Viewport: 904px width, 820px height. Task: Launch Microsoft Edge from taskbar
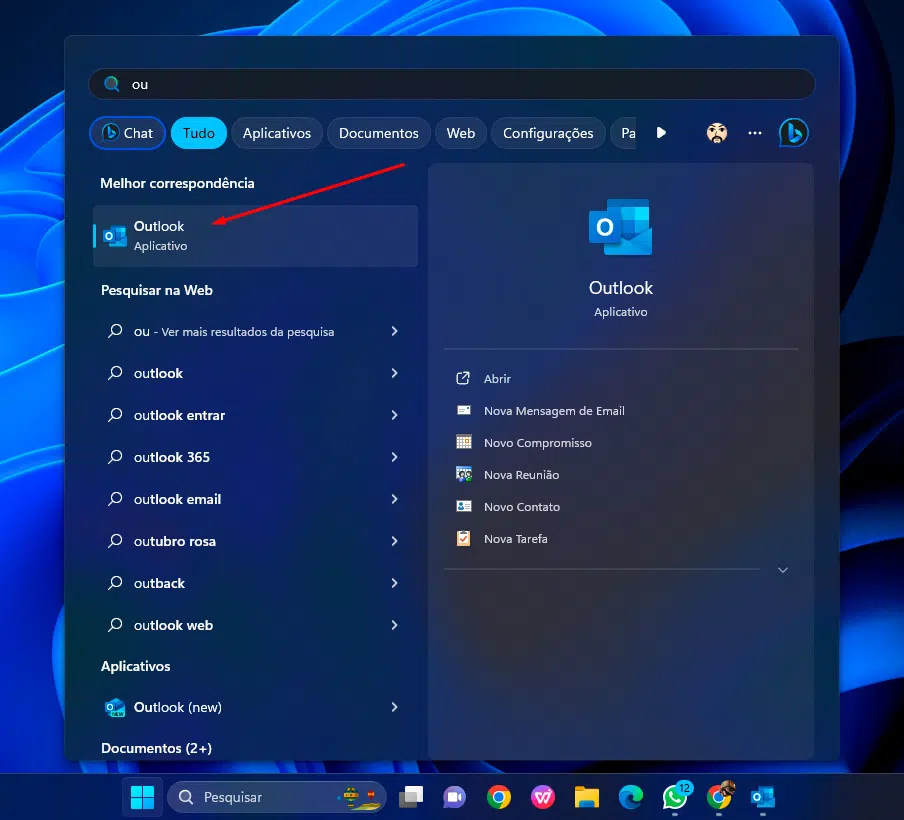631,797
